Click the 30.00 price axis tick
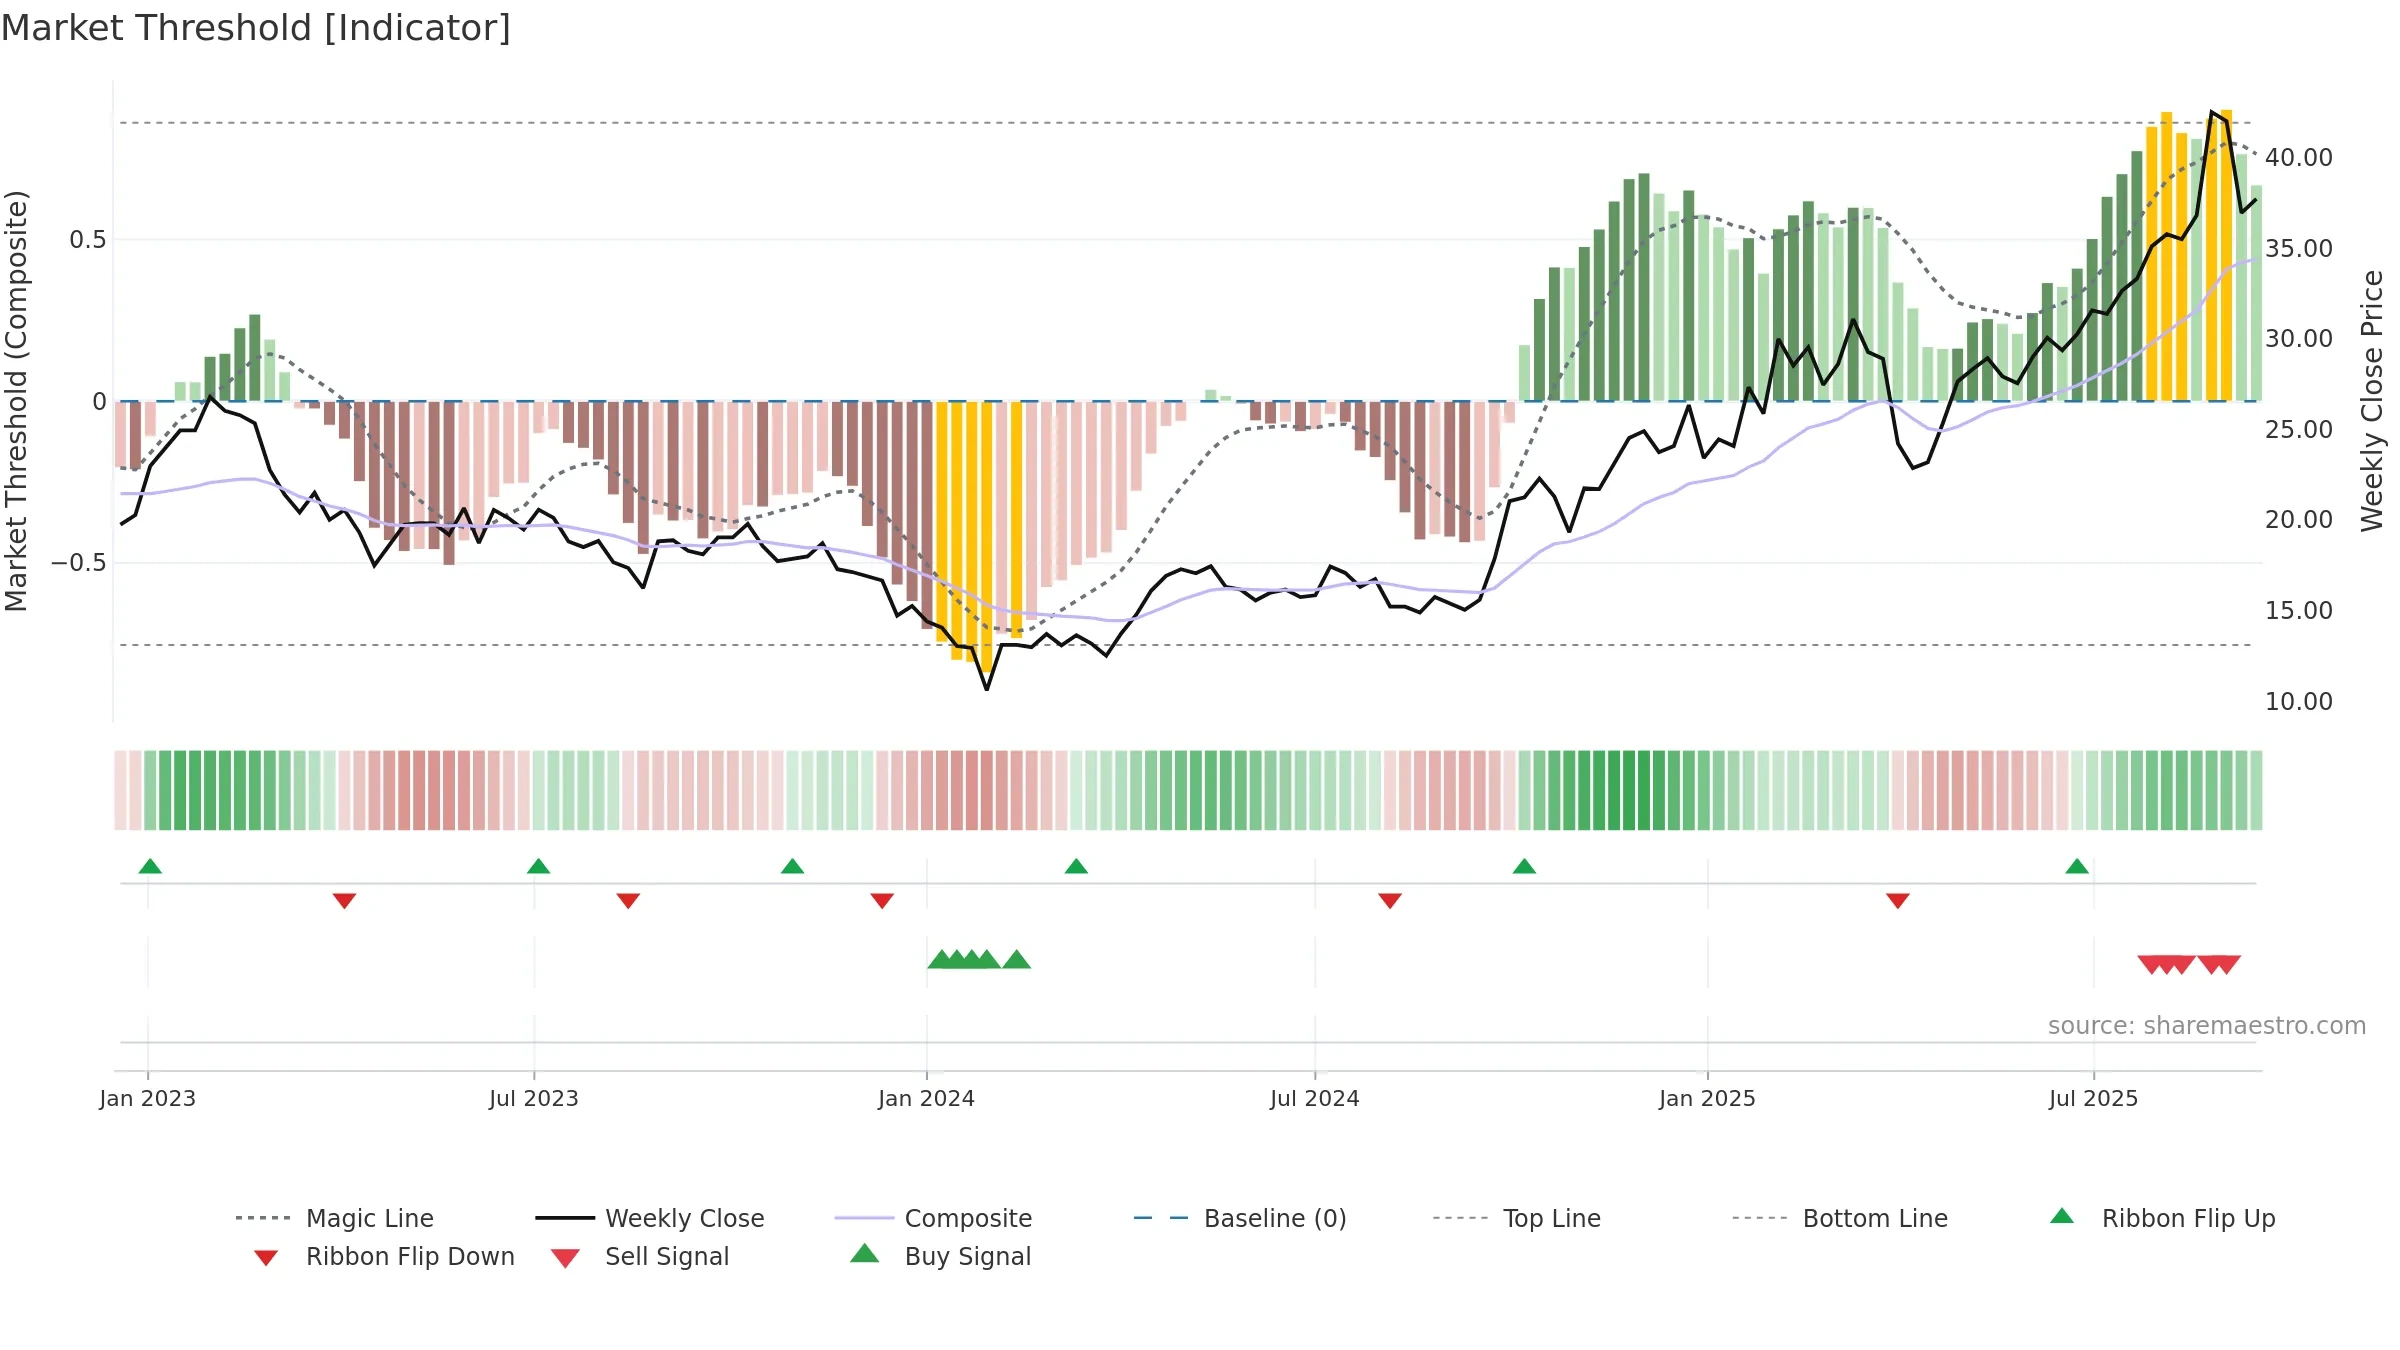 (2299, 338)
